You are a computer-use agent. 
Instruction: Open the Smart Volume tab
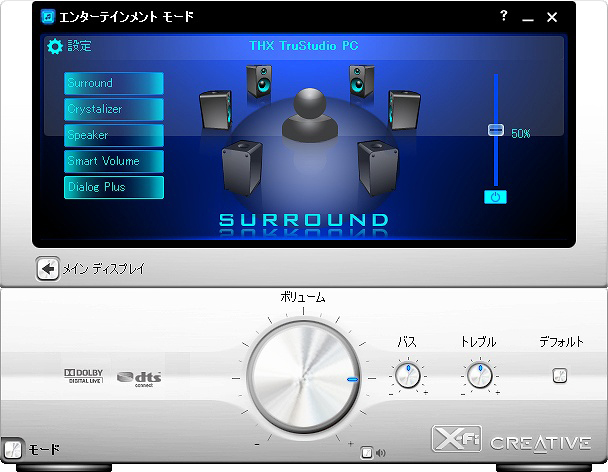pyautogui.click(x=114, y=161)
